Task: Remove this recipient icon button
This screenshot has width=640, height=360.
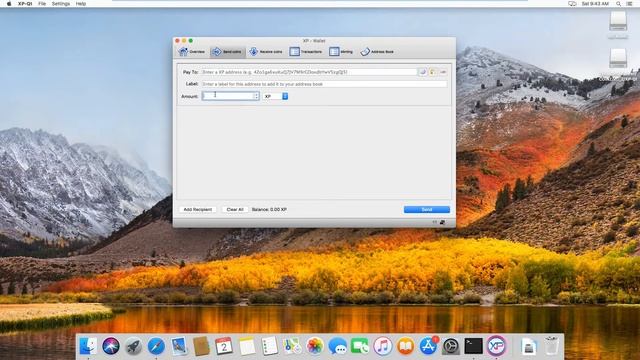Action: [443, 72]
